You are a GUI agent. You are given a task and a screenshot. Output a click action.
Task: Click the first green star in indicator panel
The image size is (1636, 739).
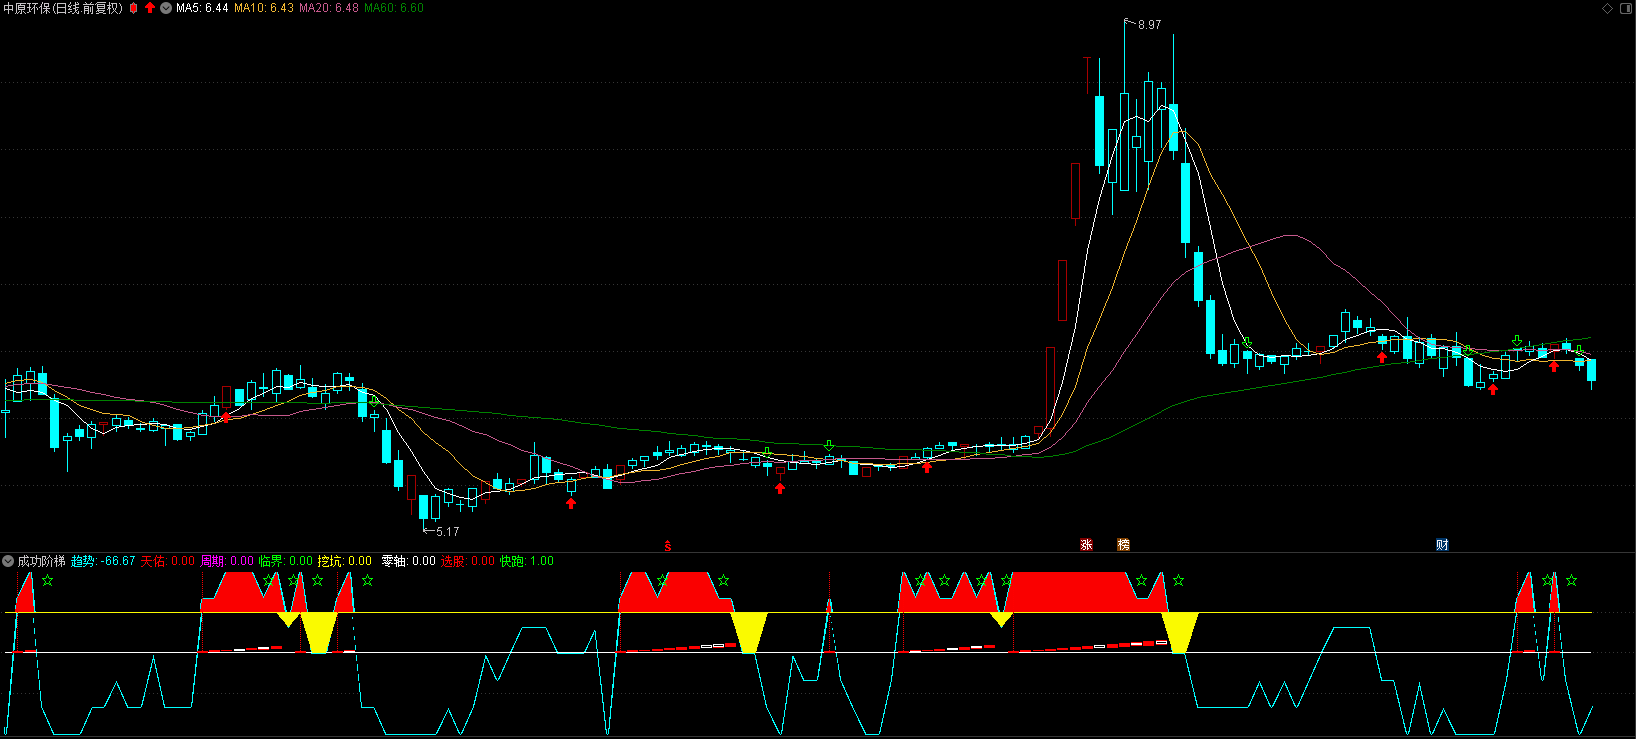point(47,580)
